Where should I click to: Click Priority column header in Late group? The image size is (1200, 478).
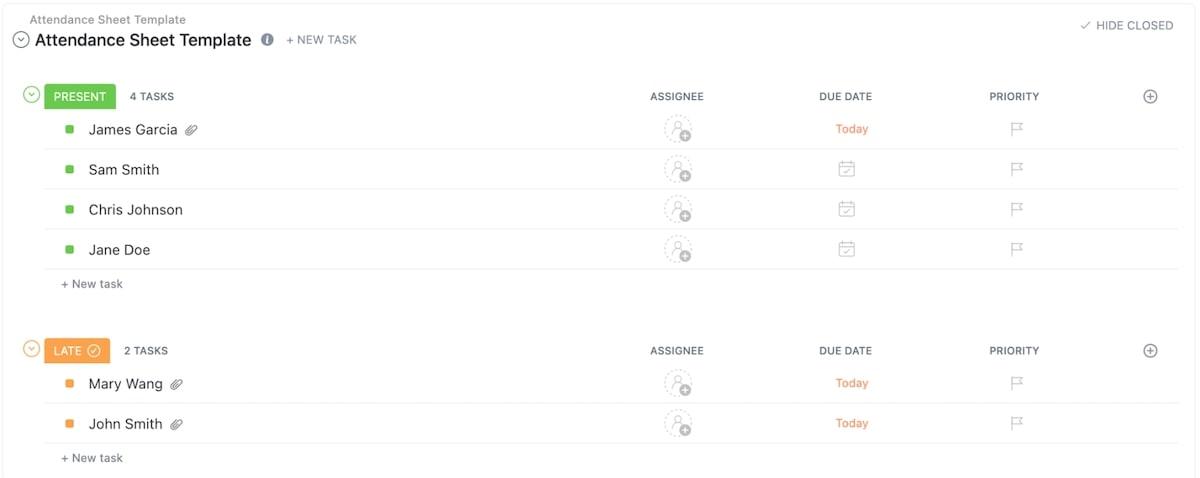tap(1014, 351)
